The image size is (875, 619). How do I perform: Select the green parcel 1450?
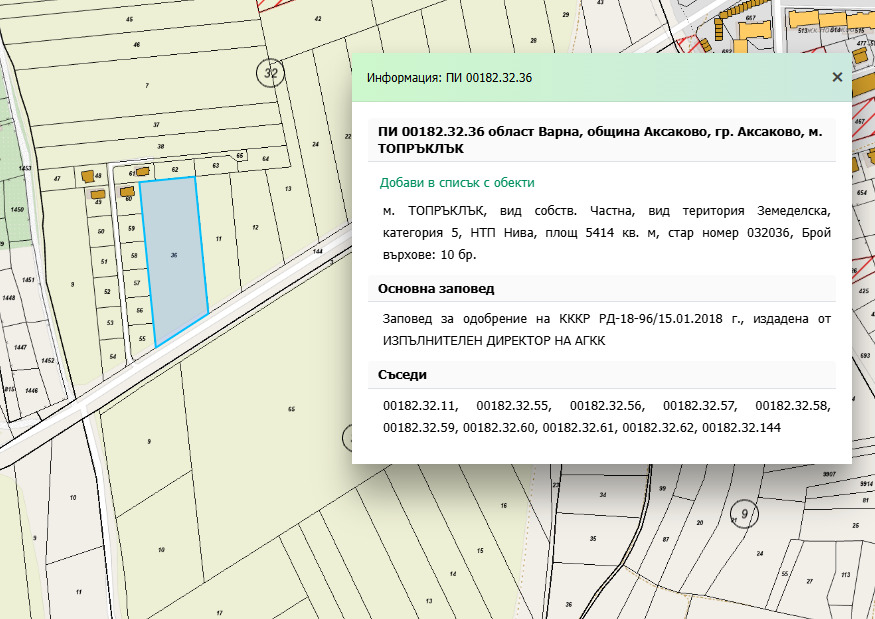(17, 209)
